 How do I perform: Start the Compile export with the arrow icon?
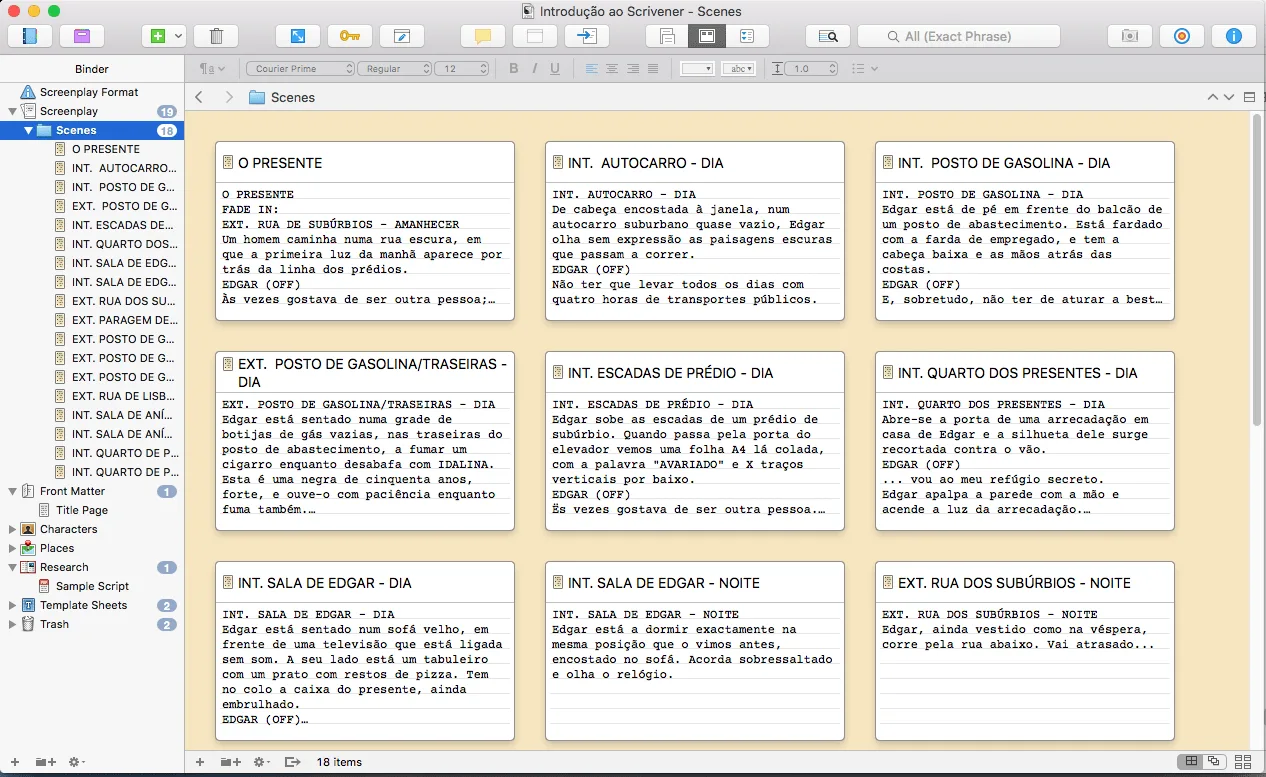click(x=587, y=35)
